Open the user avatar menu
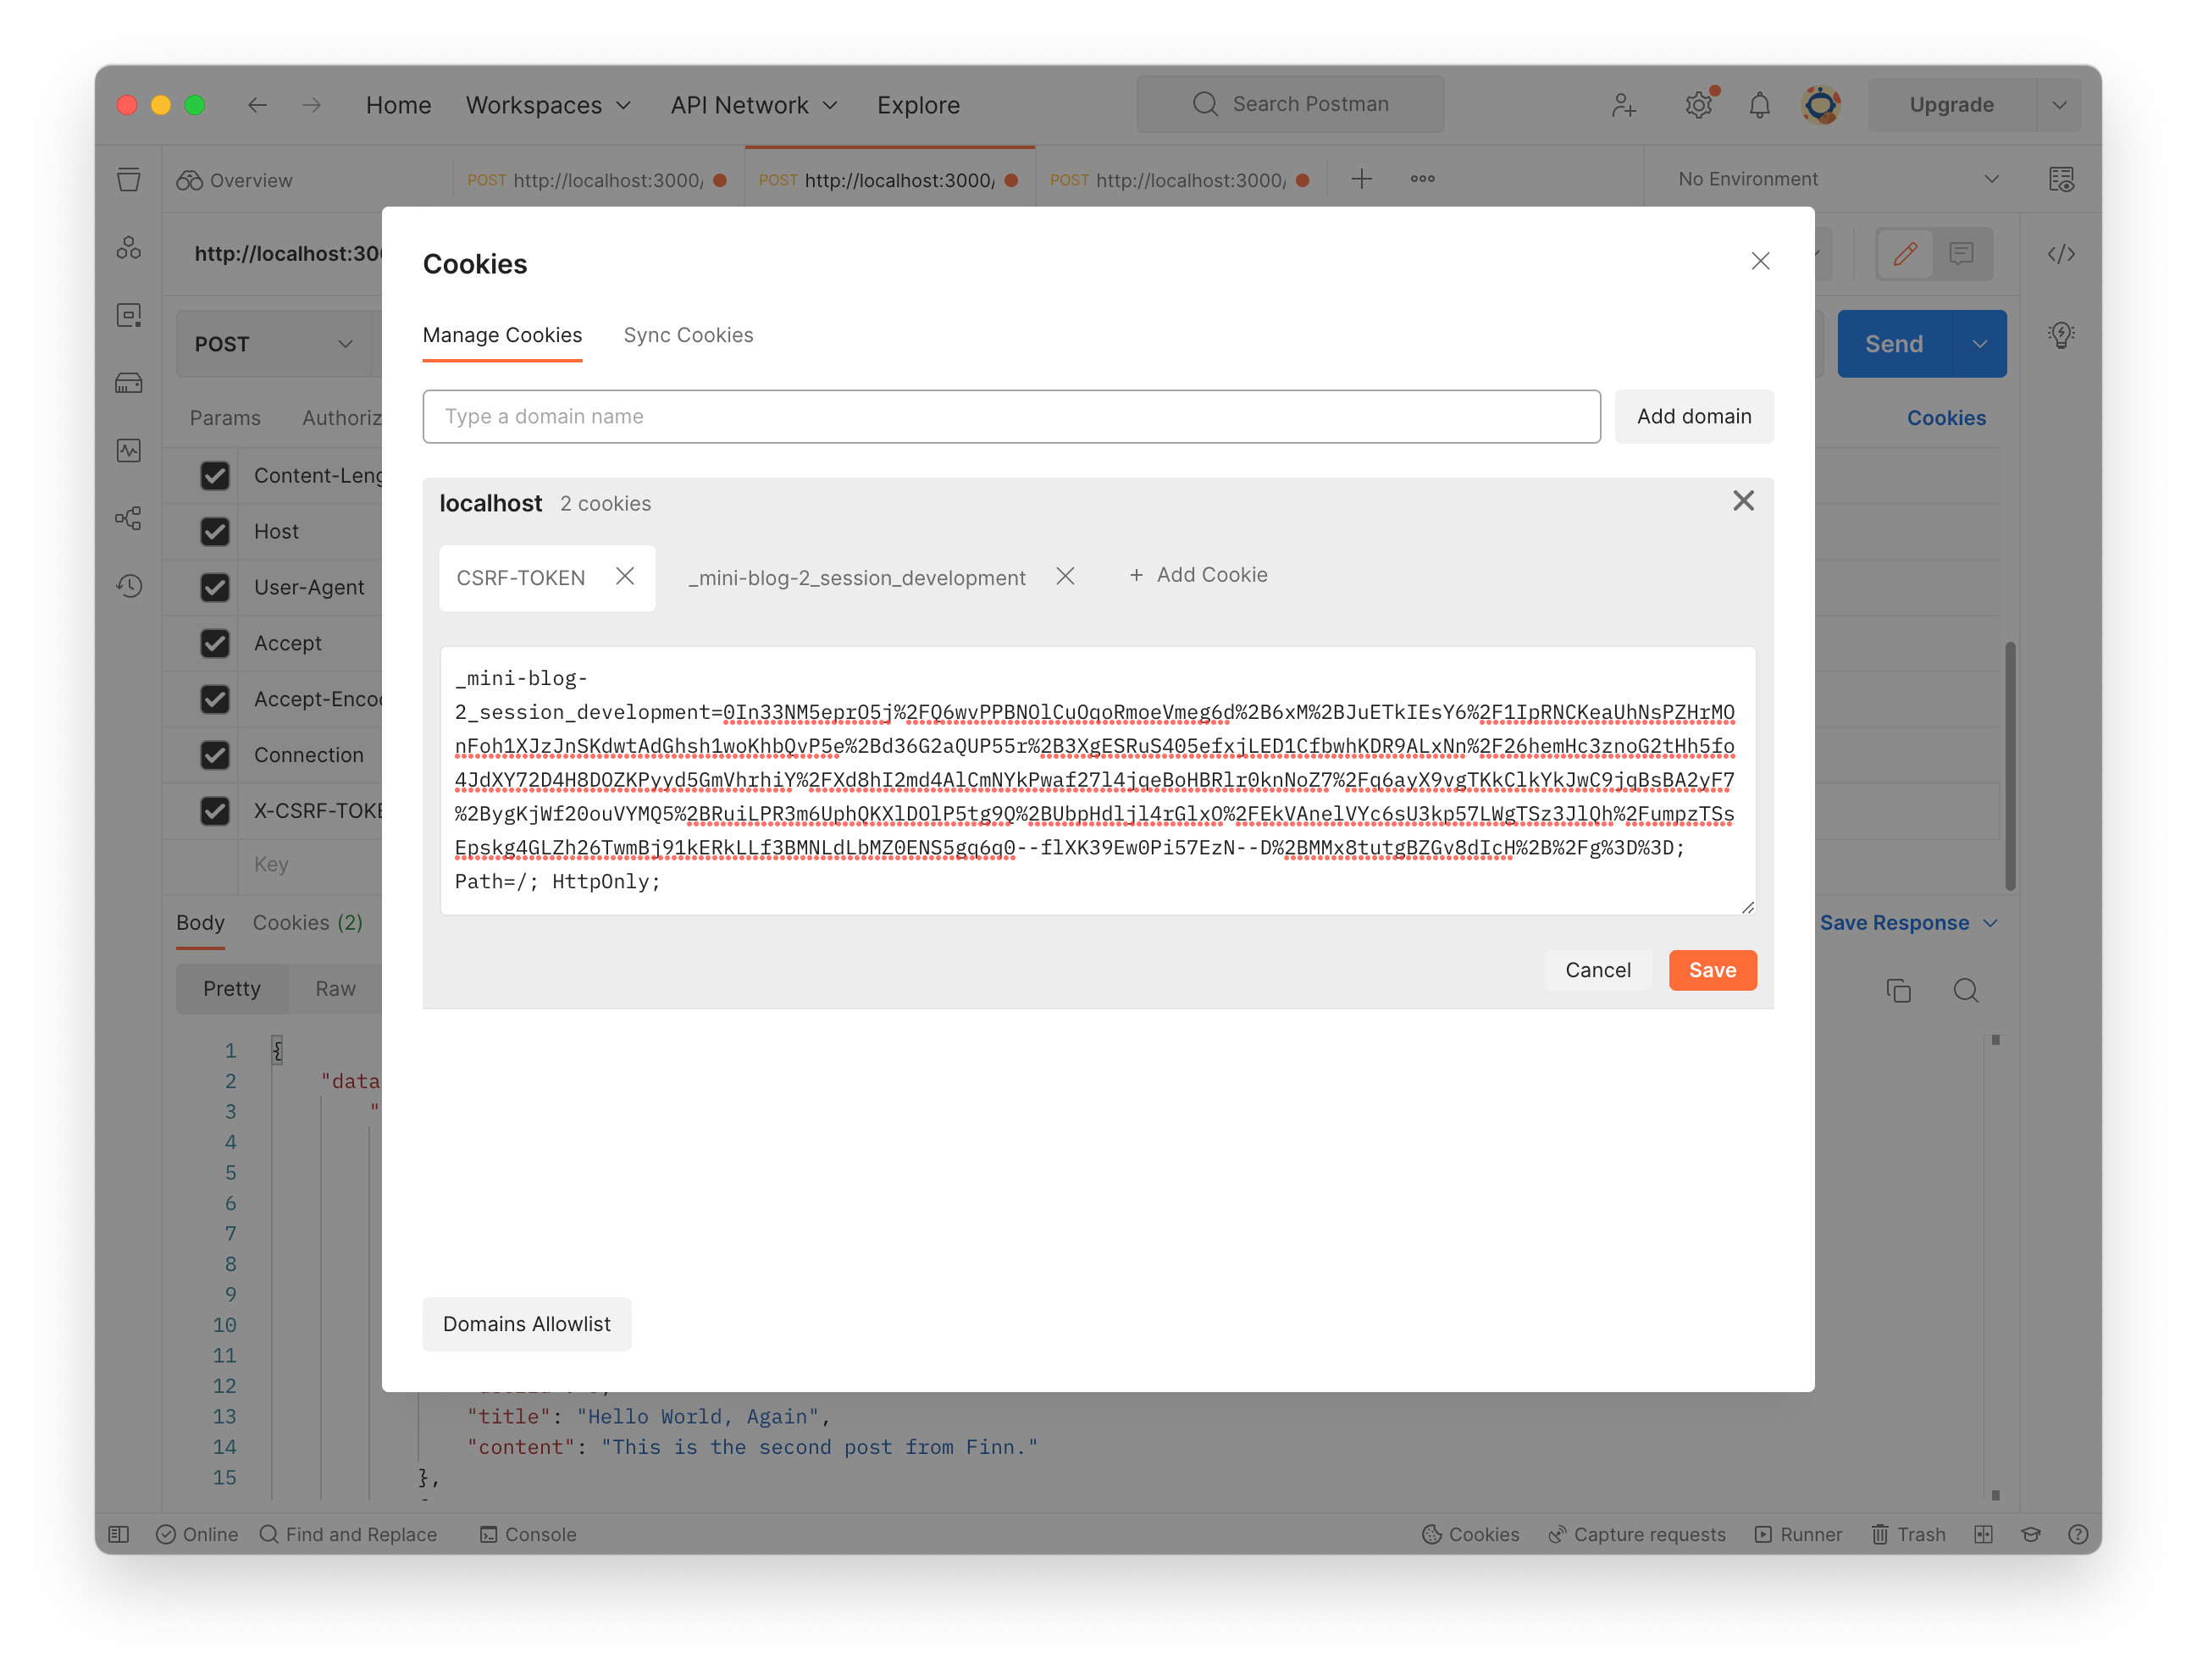 tap(1821, 105)
